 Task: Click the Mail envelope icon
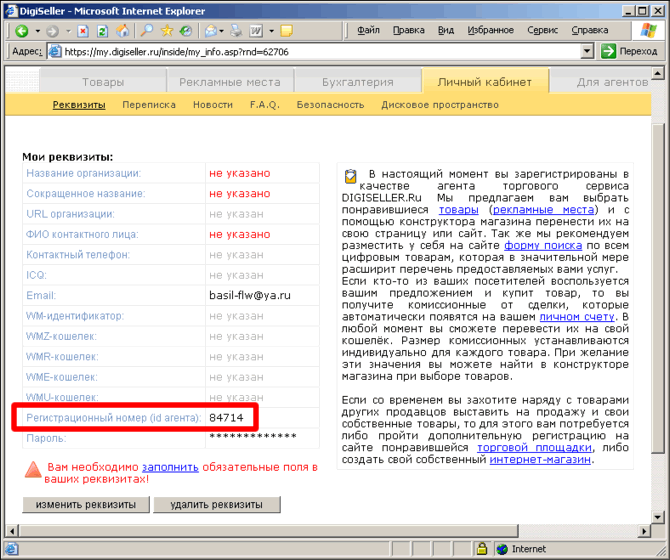click(210, 31)
